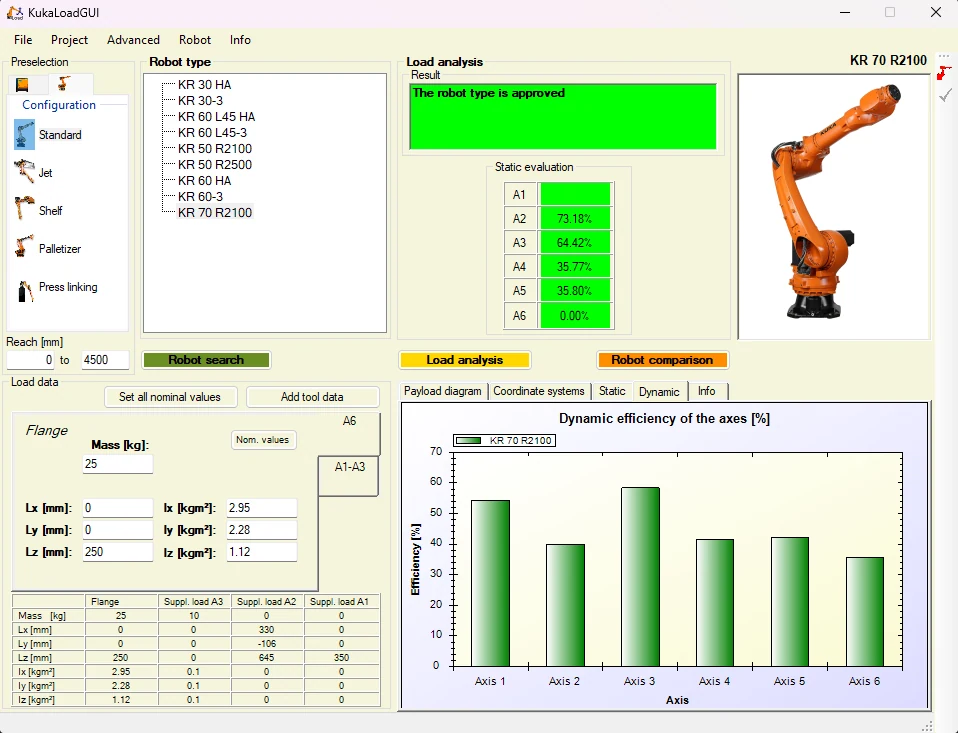Viewport: 958px width, 733px height.
Task: Select the Dynamic tab
Action: [659, 392]
